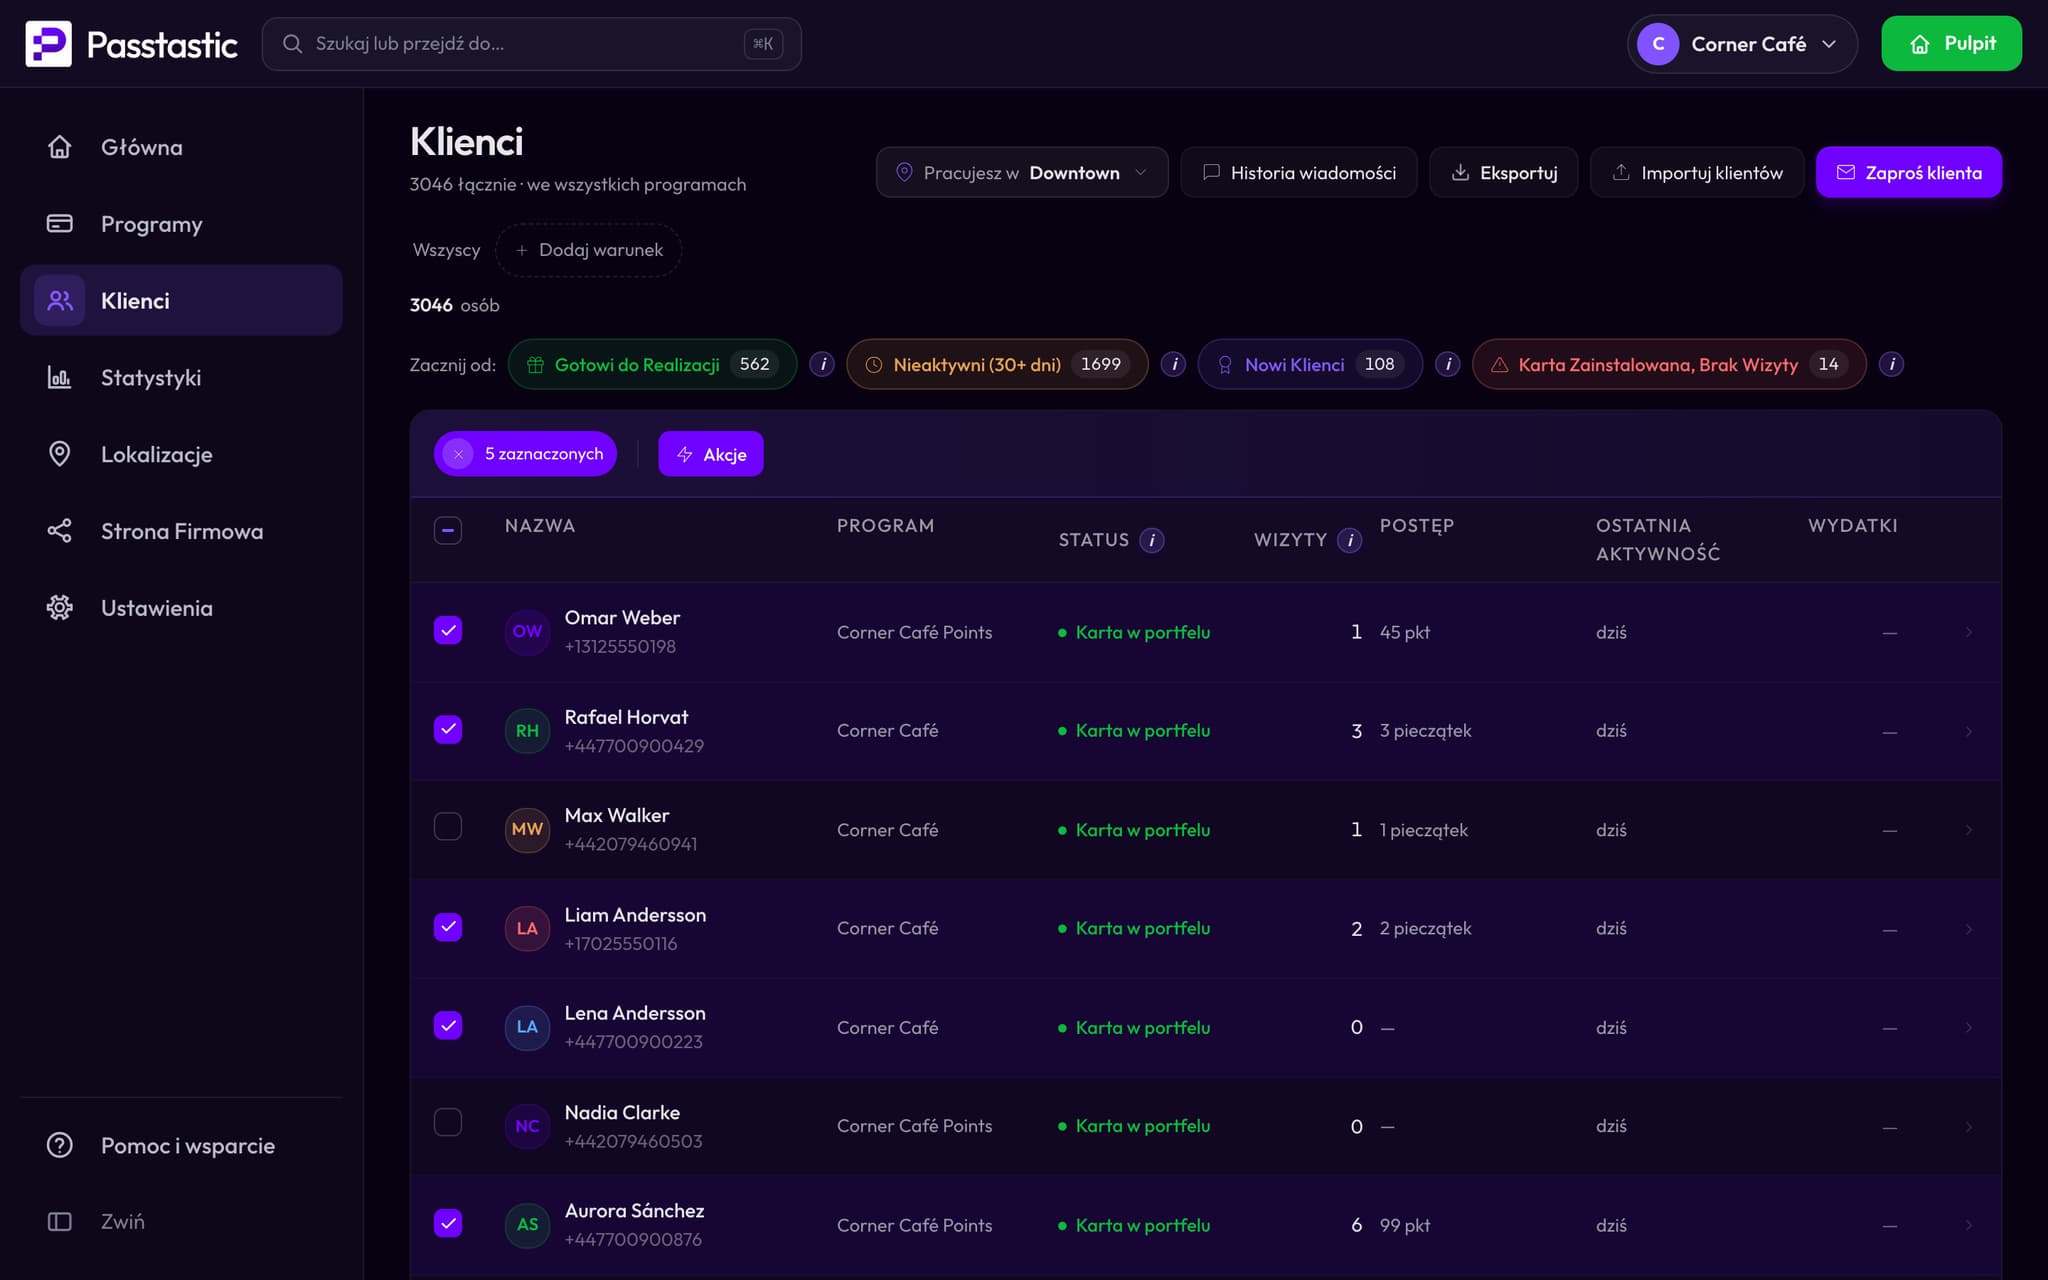Open Ustawienia in sidebar
This screenshot has height=1280, width=2048.
(x=181, y=608)
